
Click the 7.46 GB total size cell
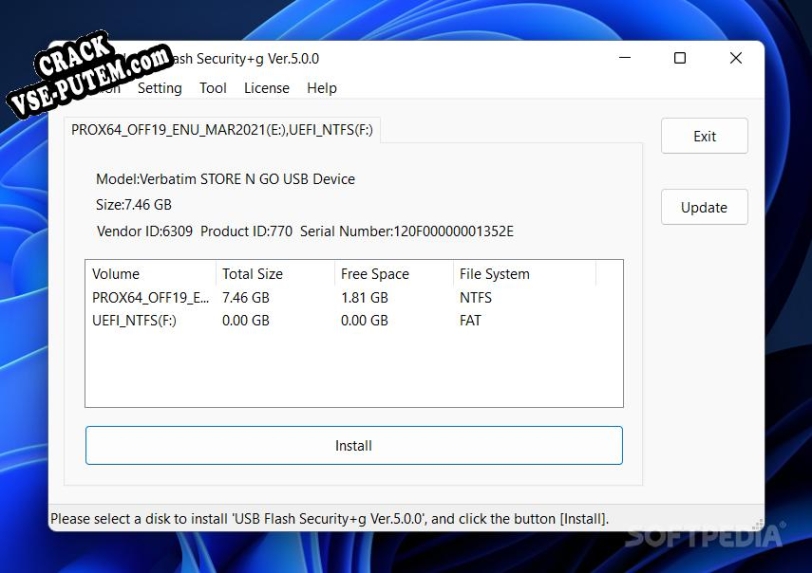[246, 297]
